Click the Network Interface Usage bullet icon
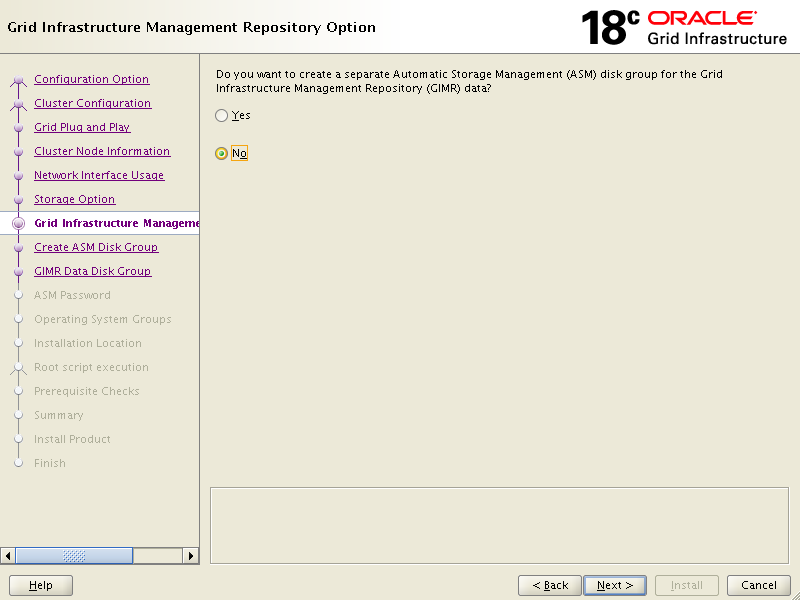800x600 pixels. pos(18,176)
